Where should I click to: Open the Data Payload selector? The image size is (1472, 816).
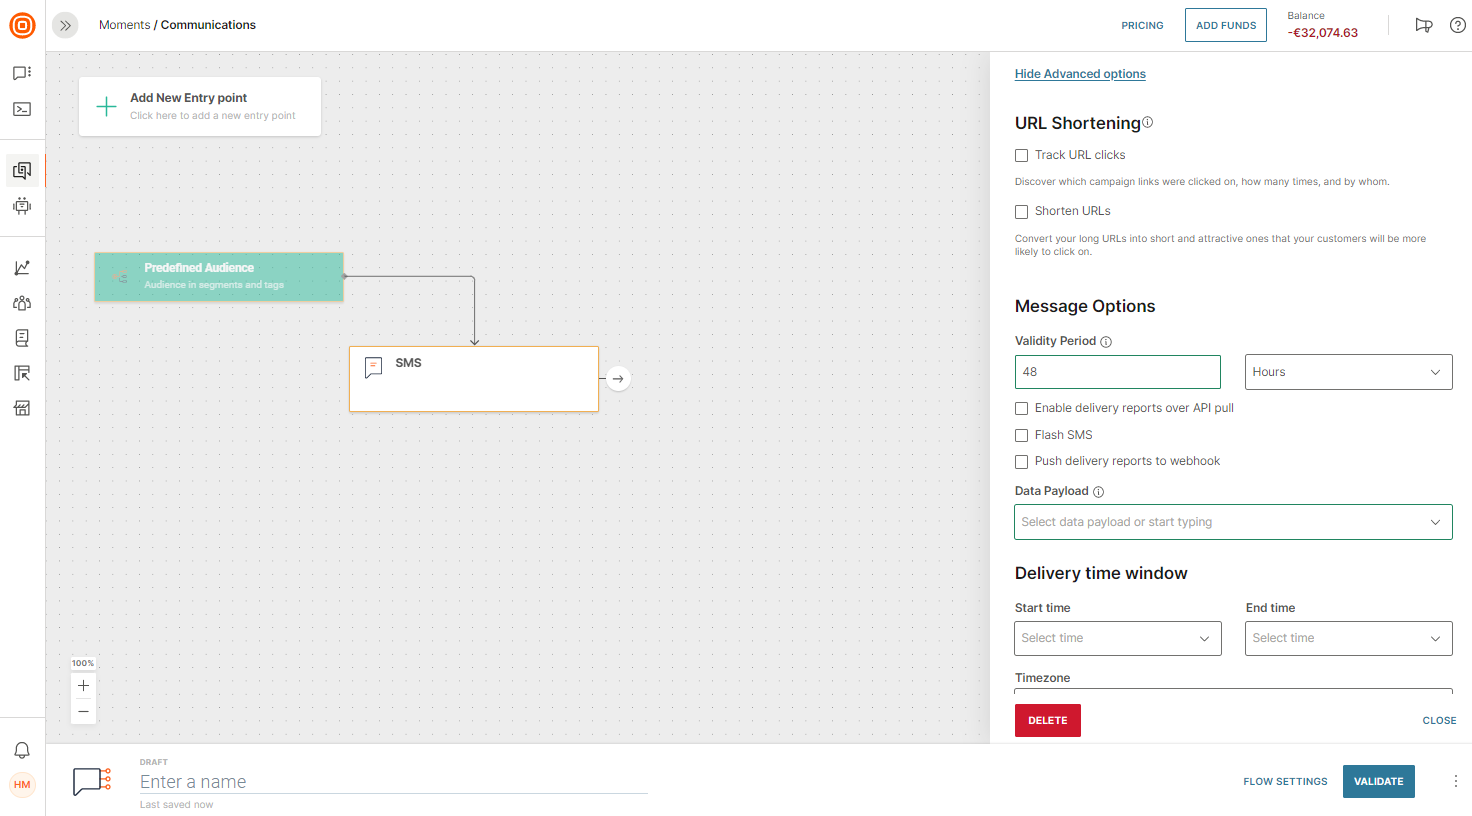pyautogui.click(x=1233, y=521)
